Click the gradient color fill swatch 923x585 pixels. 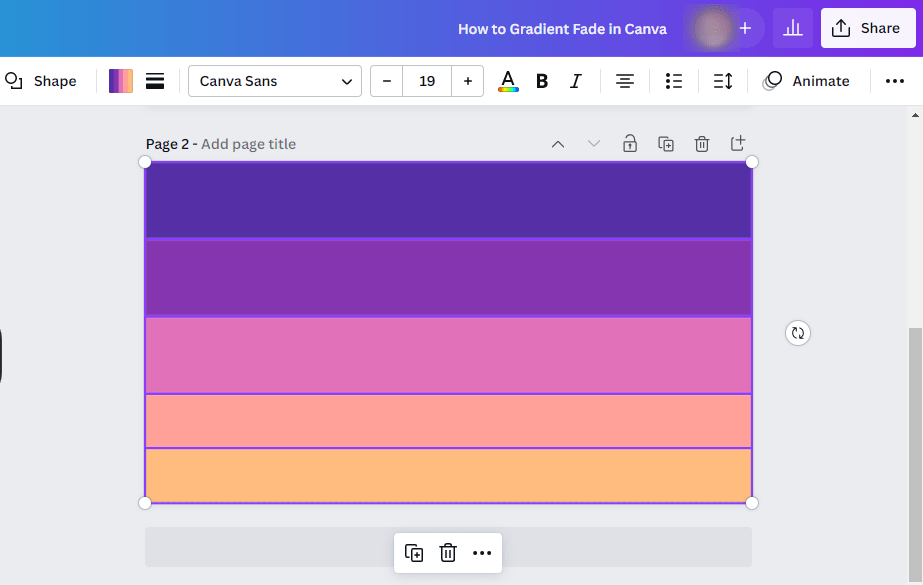coord(120,81)
